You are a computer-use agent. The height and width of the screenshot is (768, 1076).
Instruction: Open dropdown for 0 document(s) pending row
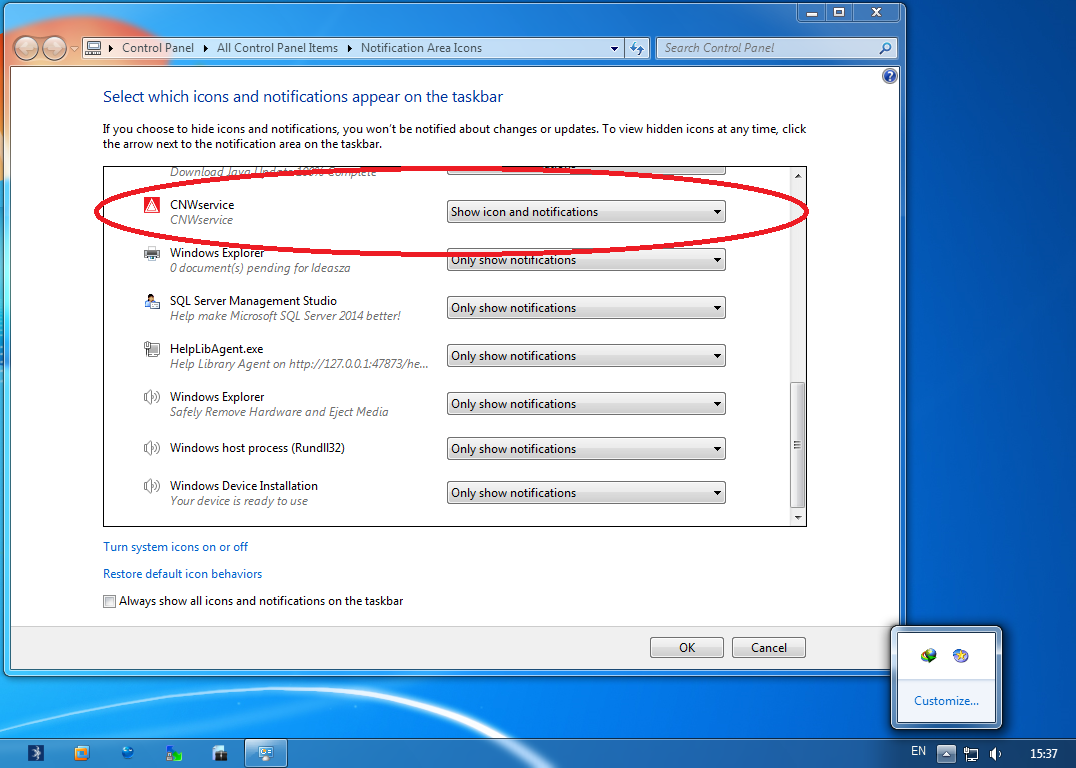click(x=586, y=260)
